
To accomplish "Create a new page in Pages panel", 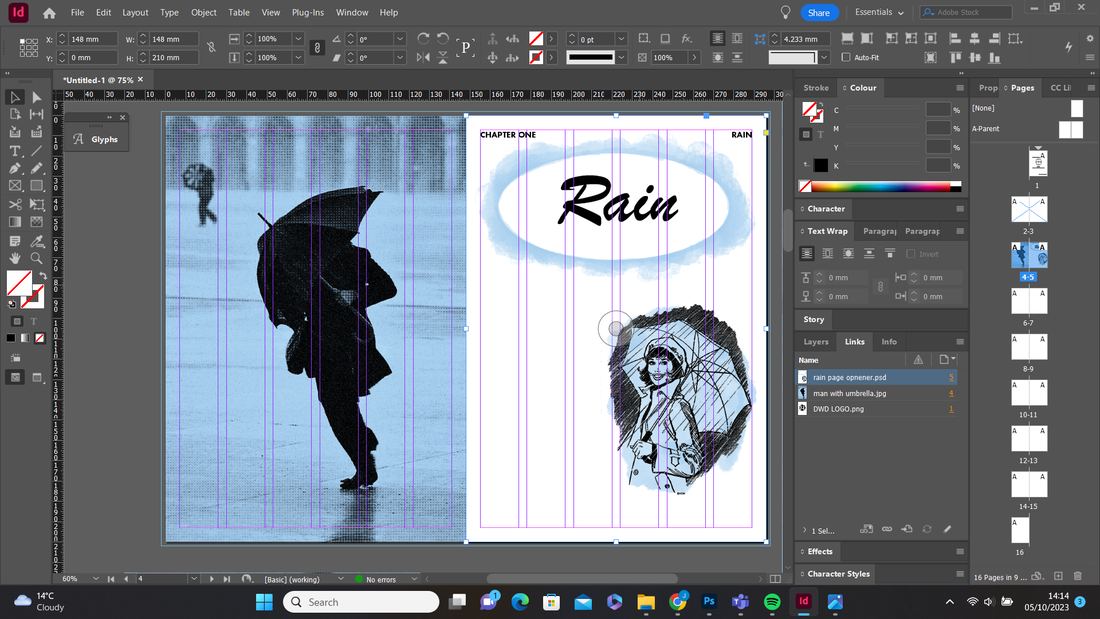I will [1059, 576].
